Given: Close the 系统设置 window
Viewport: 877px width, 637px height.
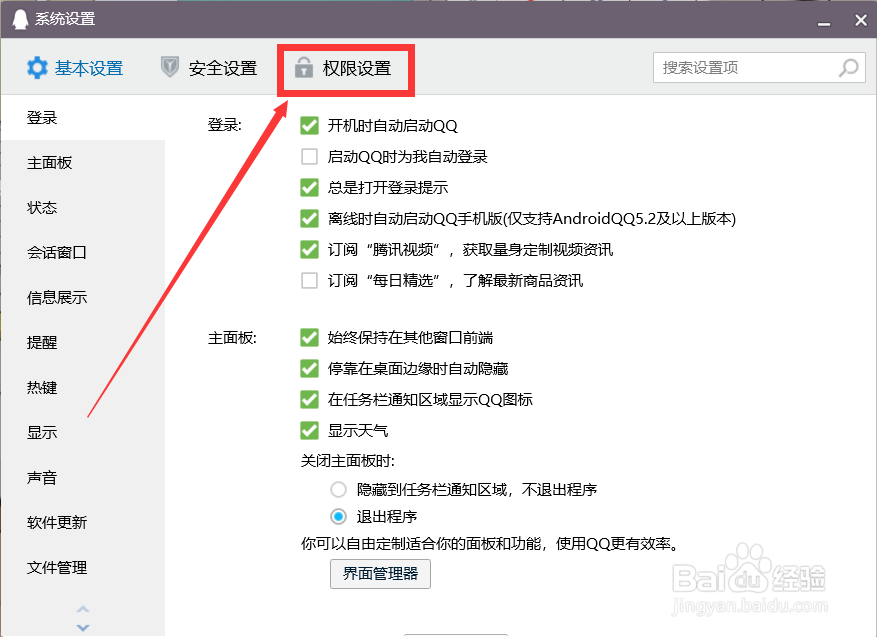Looking at the screenshot, I should pos(861,20).
